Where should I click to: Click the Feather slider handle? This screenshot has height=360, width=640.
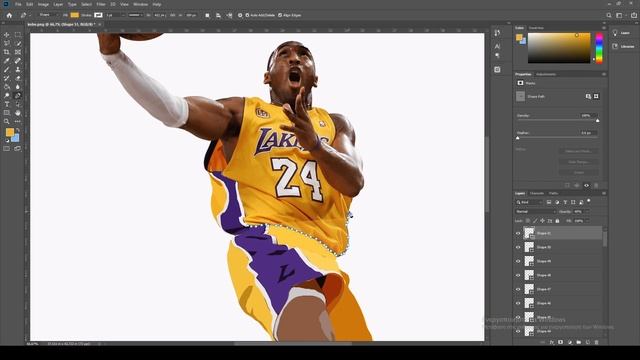pos(518,138)
